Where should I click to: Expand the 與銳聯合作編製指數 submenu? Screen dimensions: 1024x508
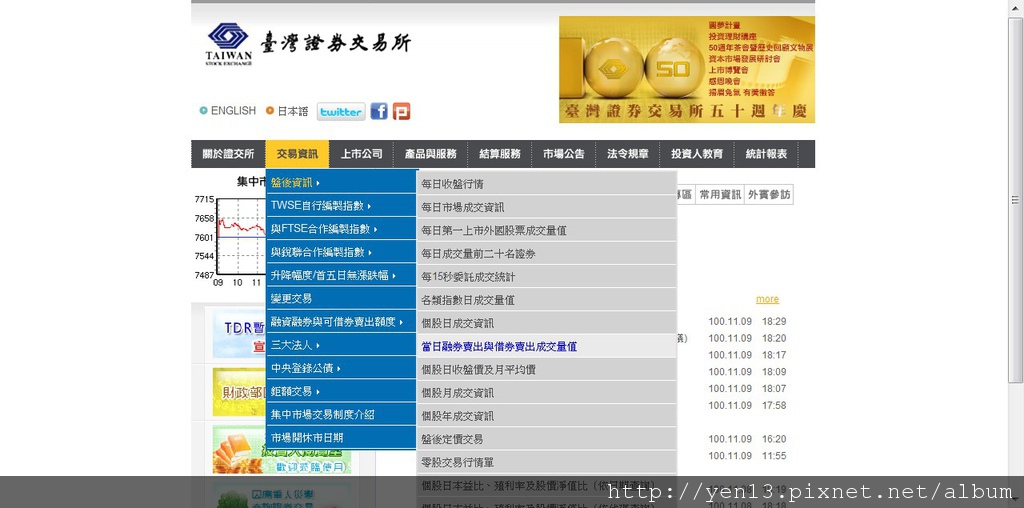pyautogui.click(x=341, y=252)
